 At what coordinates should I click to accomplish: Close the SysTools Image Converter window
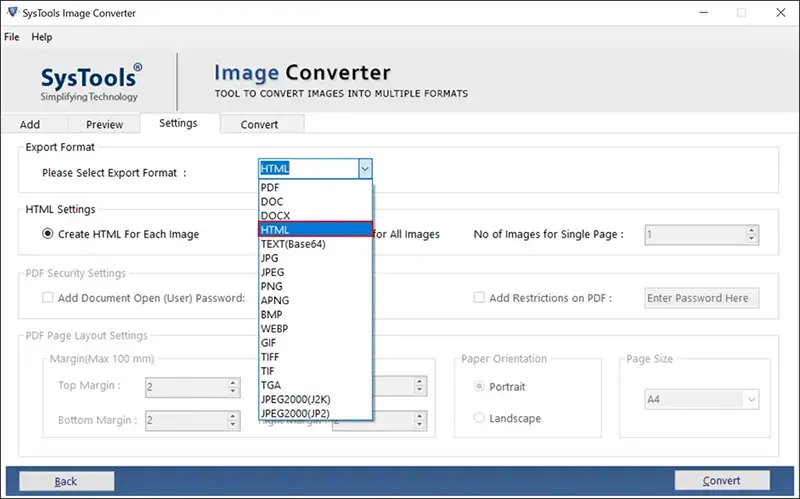tap(781, 13)
